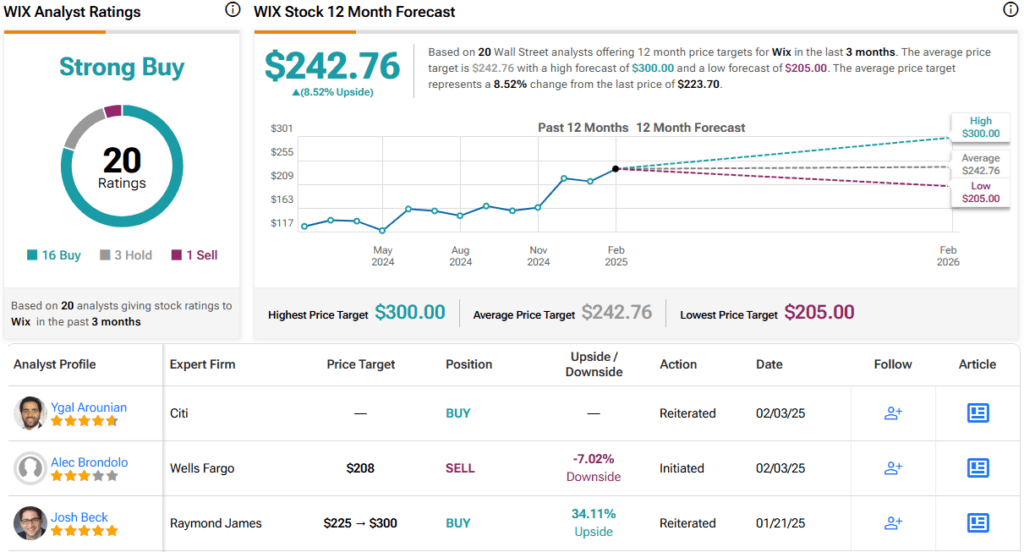Click the Strong Buy consensus heading
This screenshot has width=1024, height=552.
[122, 67]
